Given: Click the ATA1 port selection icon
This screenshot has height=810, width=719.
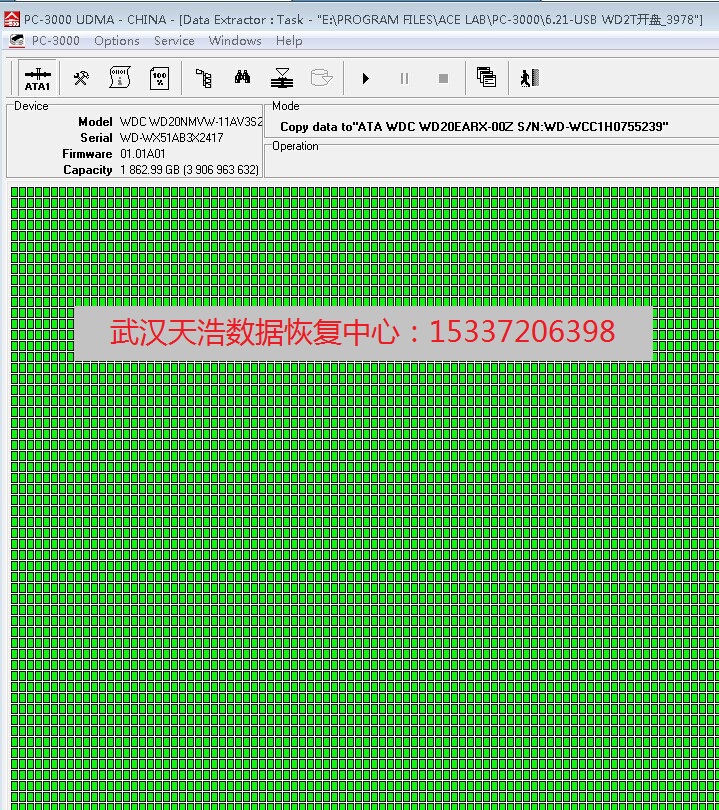Looking at the screenshot, I should click(37, 78).
